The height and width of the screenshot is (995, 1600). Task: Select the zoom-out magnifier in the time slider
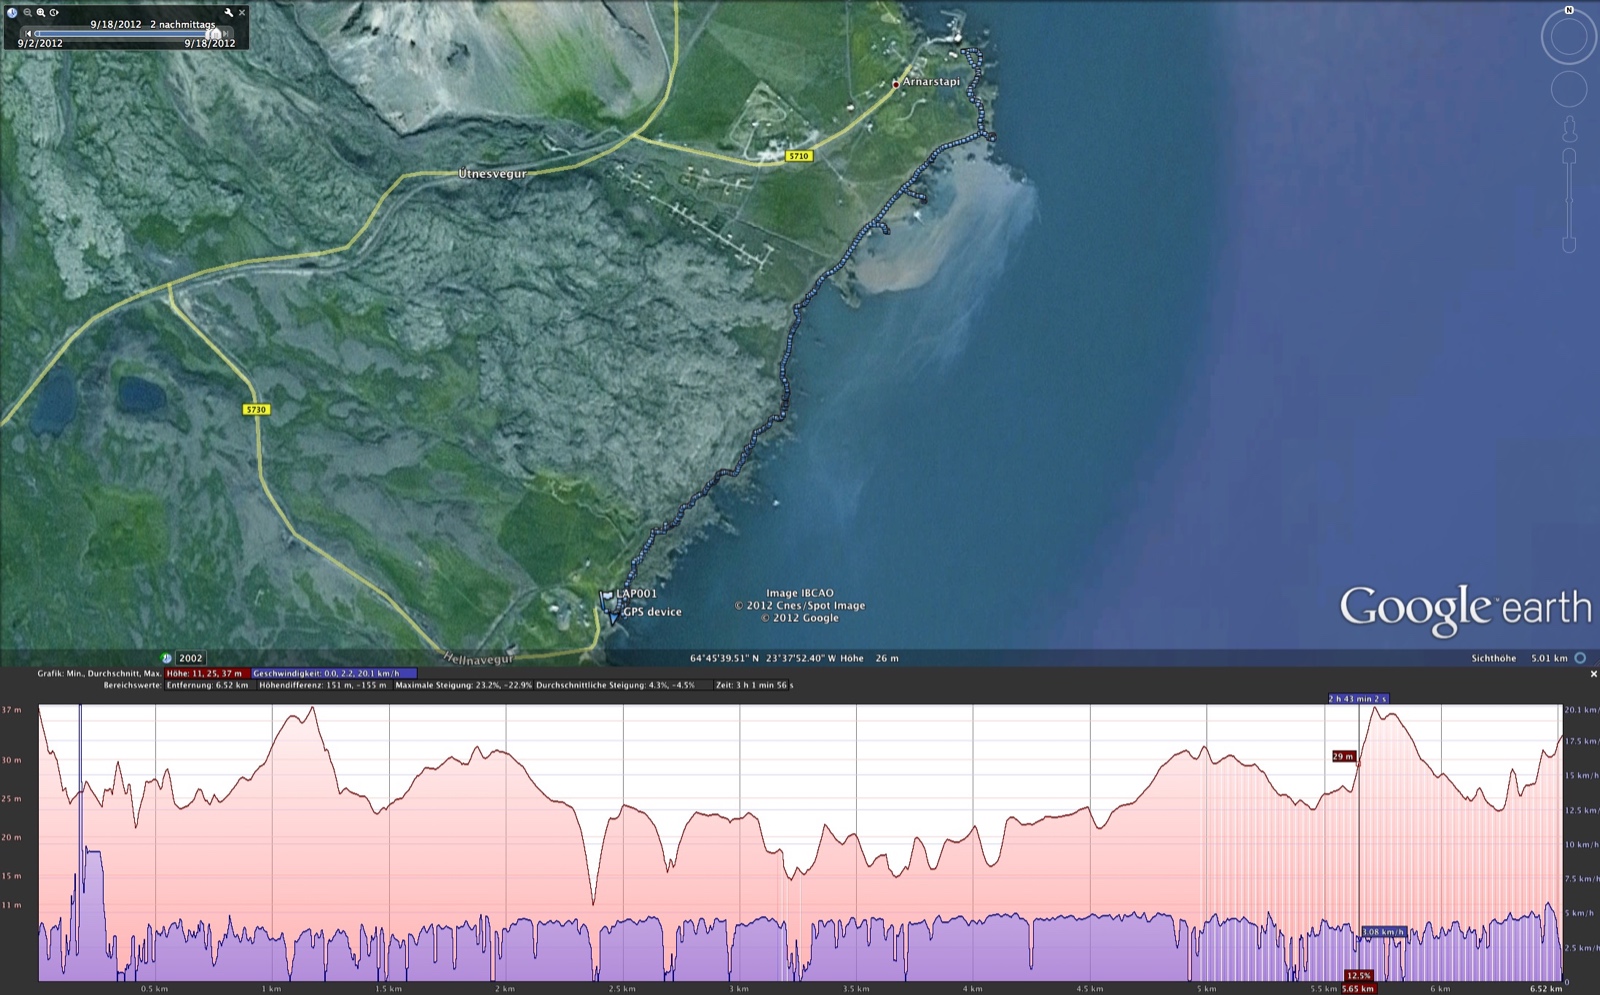(x=28, y=13)
